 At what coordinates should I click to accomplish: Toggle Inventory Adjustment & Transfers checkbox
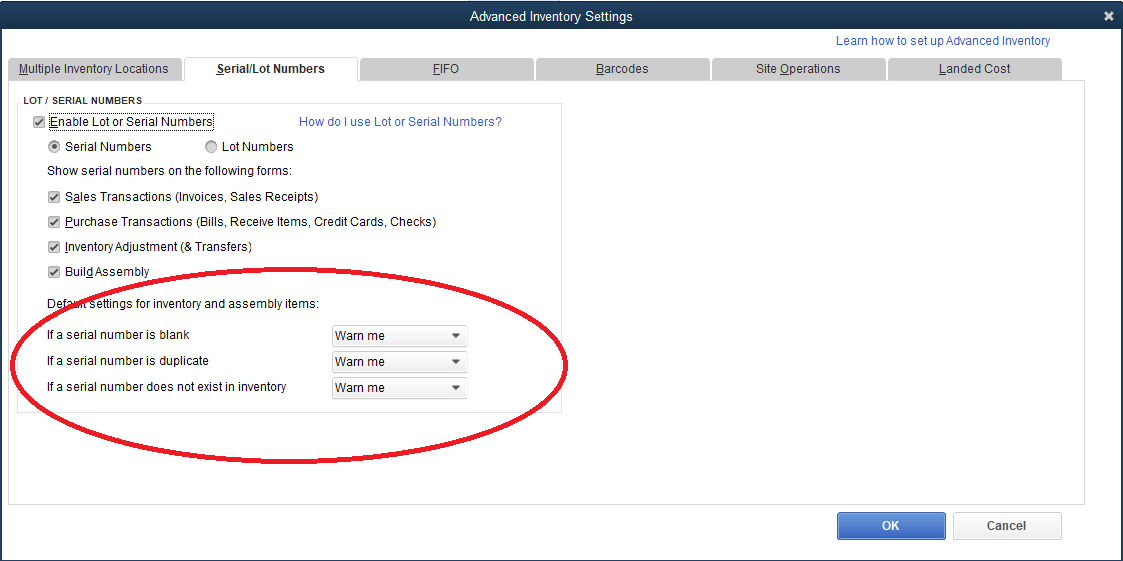pos(54,247)
